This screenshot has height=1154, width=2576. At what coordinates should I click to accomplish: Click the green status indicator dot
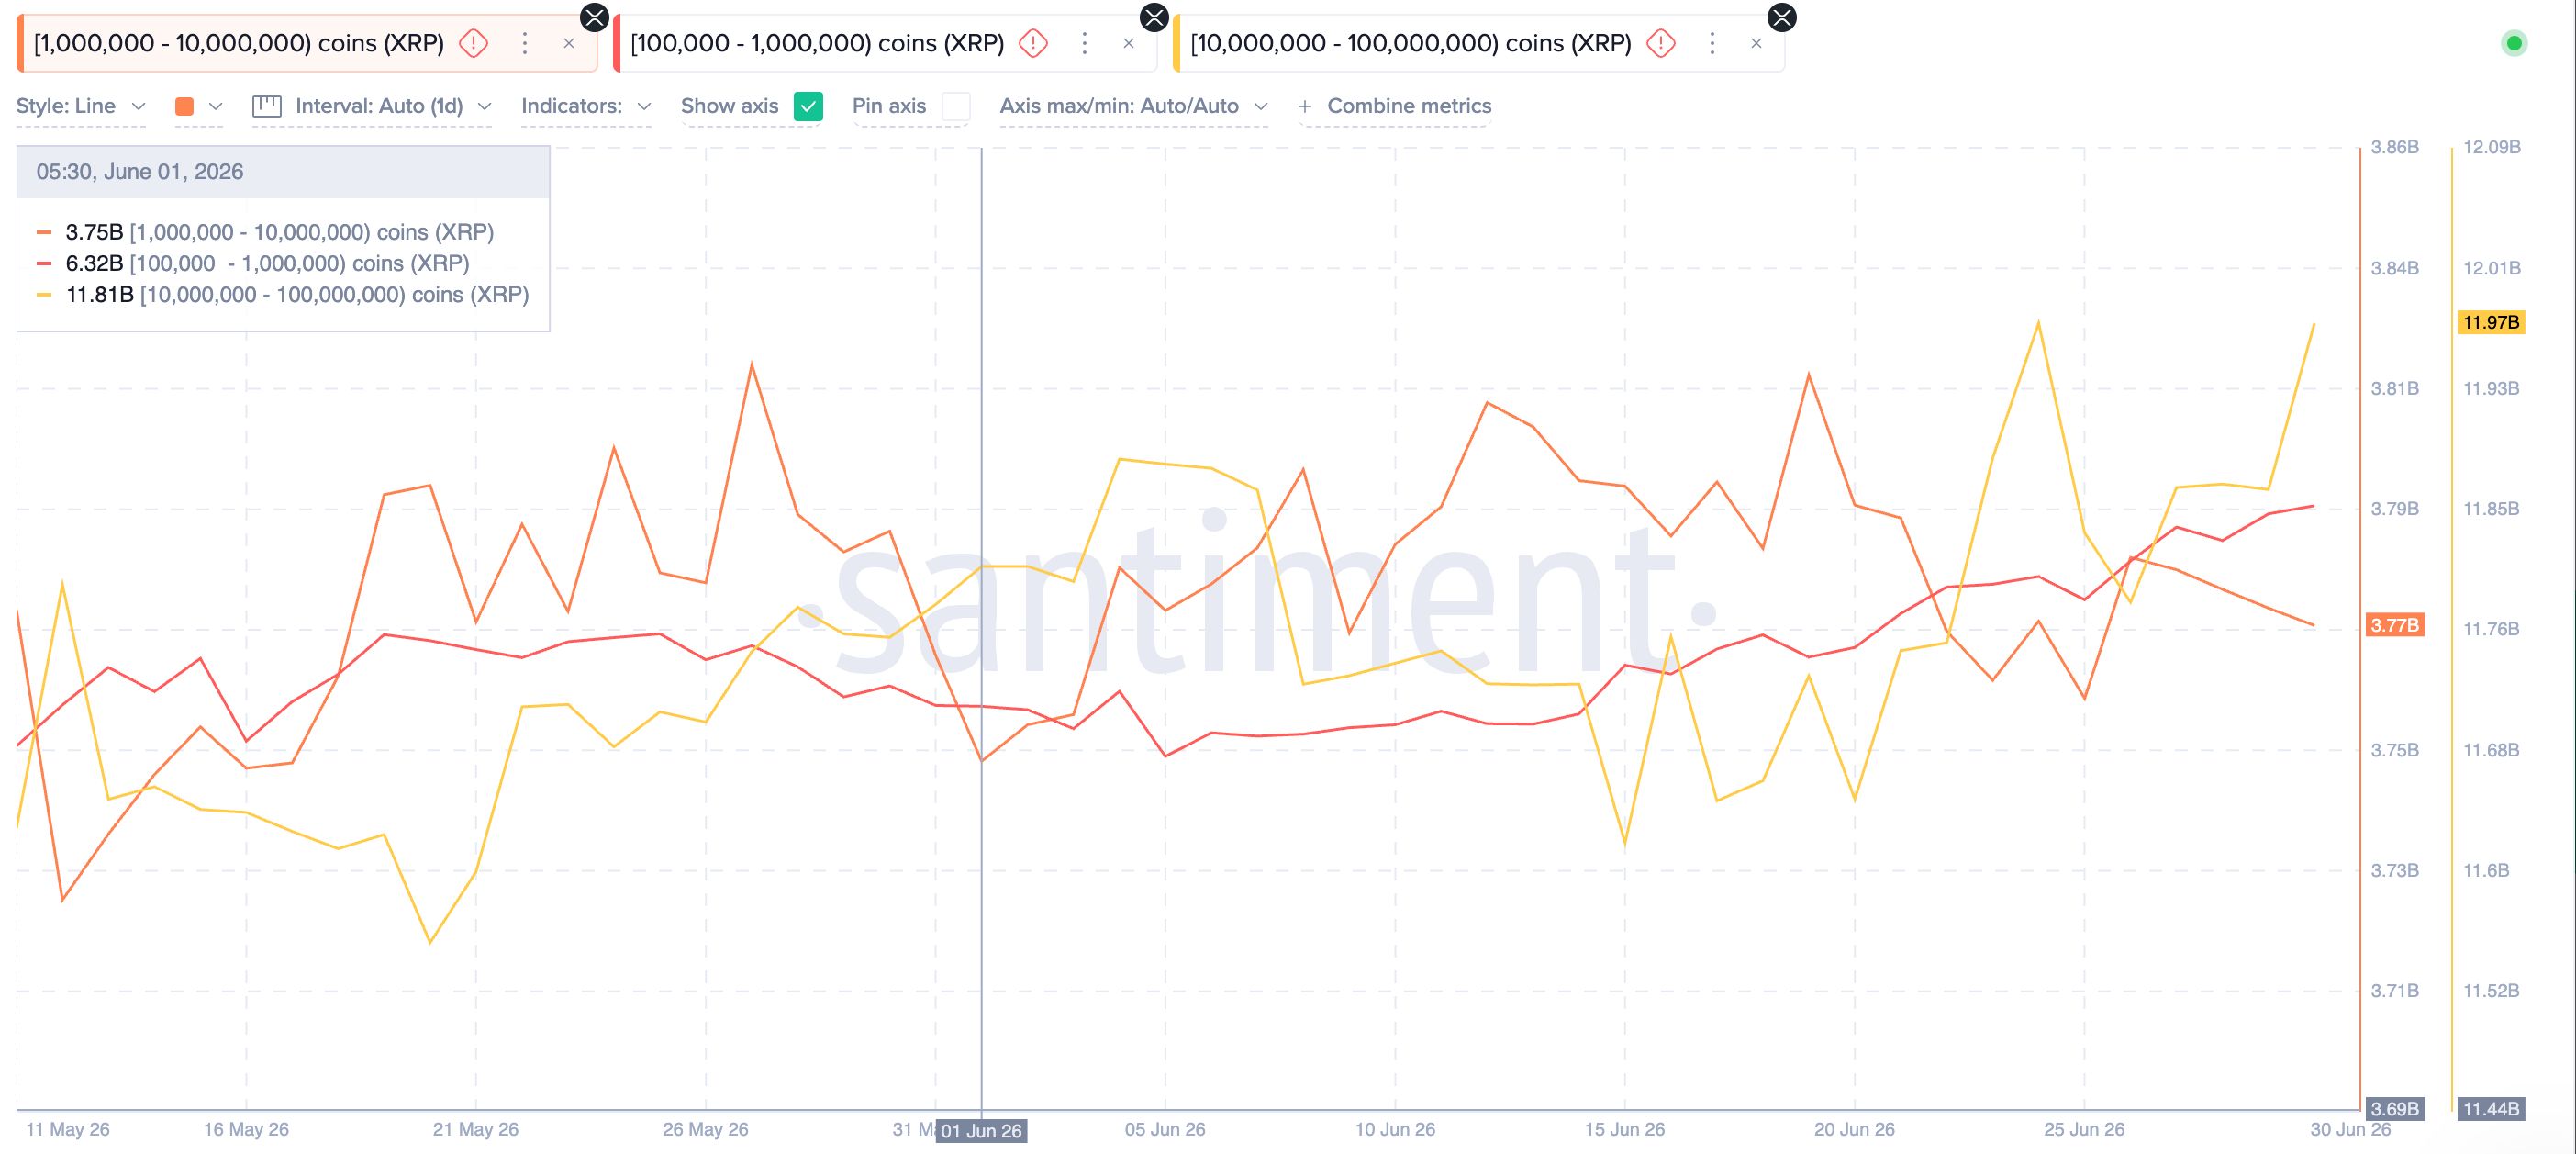pos(2513,43)
